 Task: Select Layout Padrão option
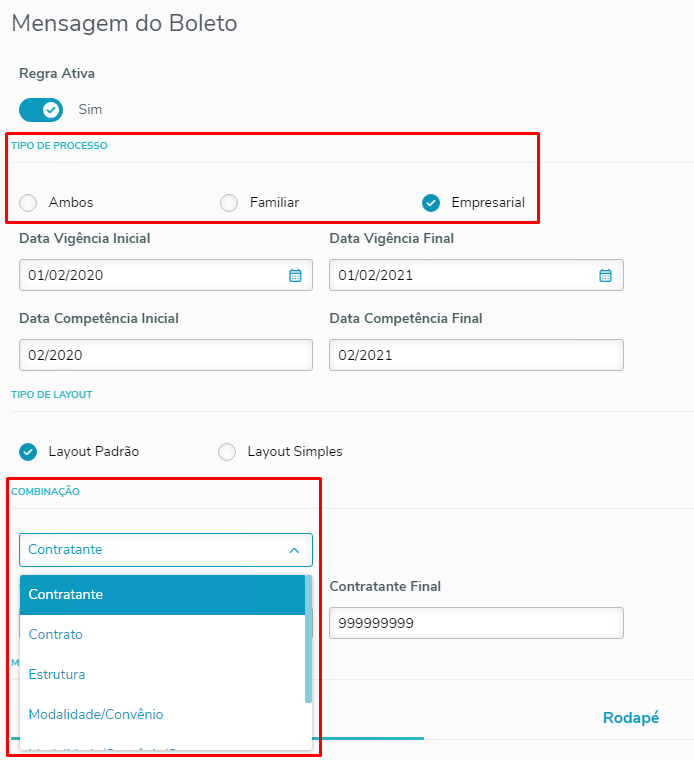[x=29, y=451]
